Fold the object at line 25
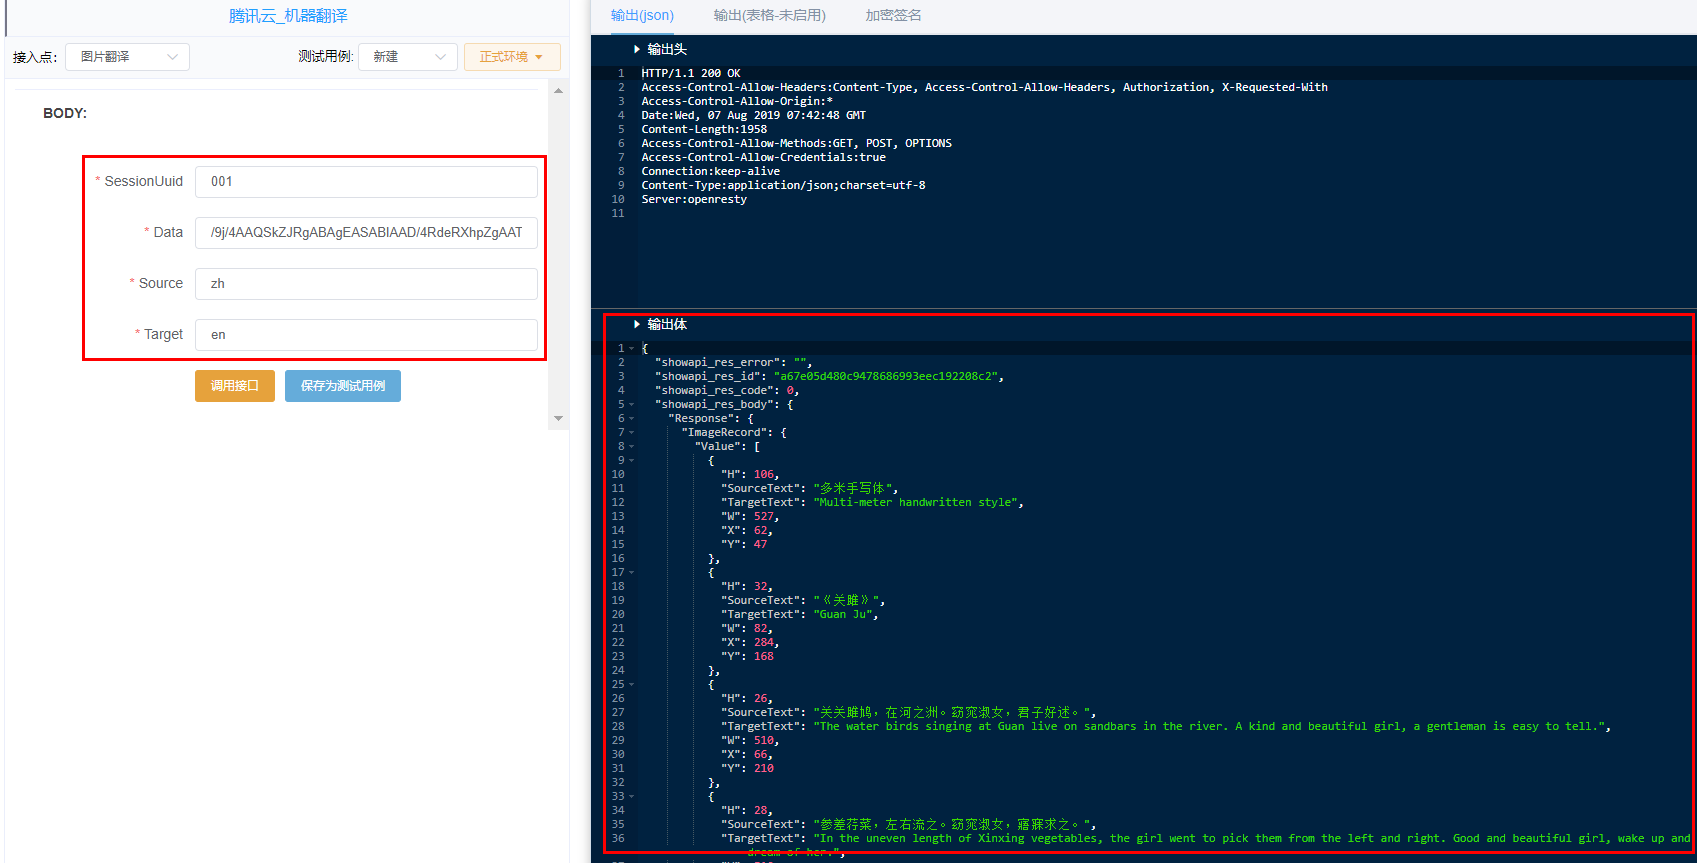 click(632, 685)
